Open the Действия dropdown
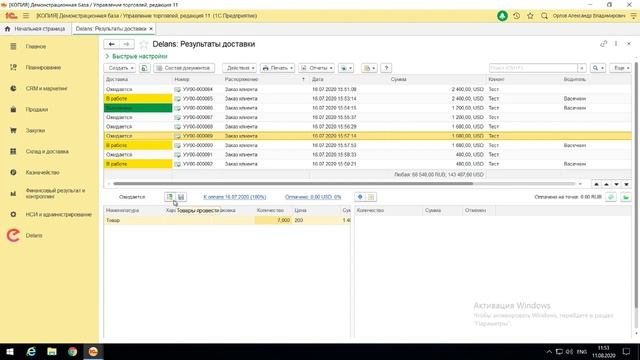Image resolution: width=640 pixels, height=360 pixels. pyautogui.click(x=240, y=68)
